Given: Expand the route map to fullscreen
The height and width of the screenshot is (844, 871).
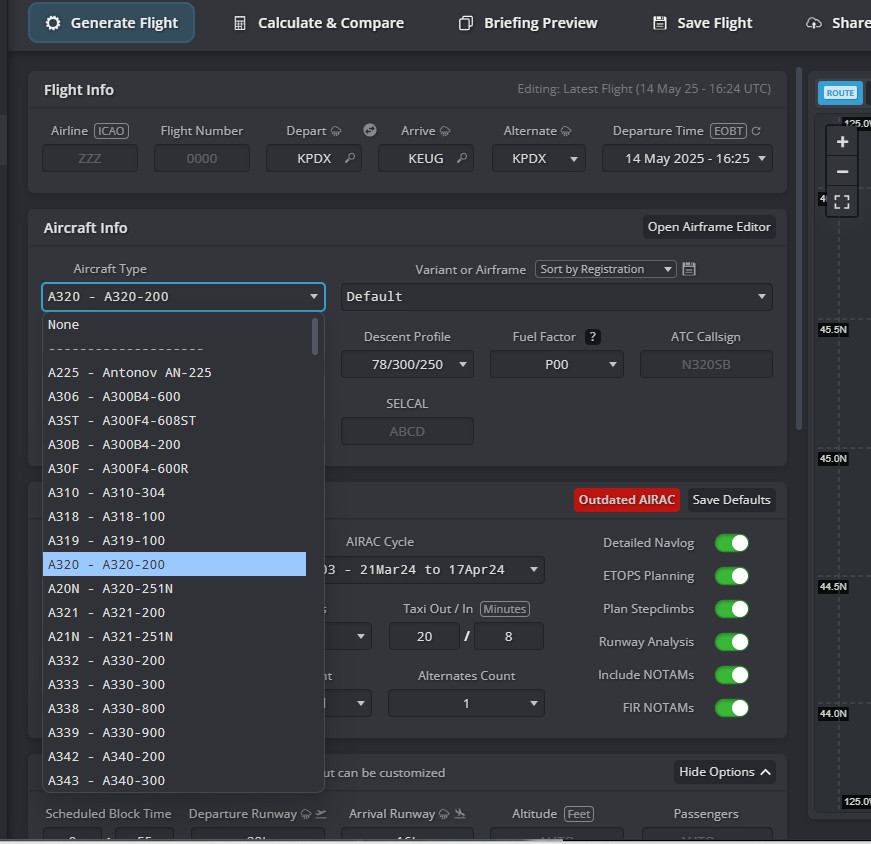Looking at the screenshot, I should pos(842,202).
